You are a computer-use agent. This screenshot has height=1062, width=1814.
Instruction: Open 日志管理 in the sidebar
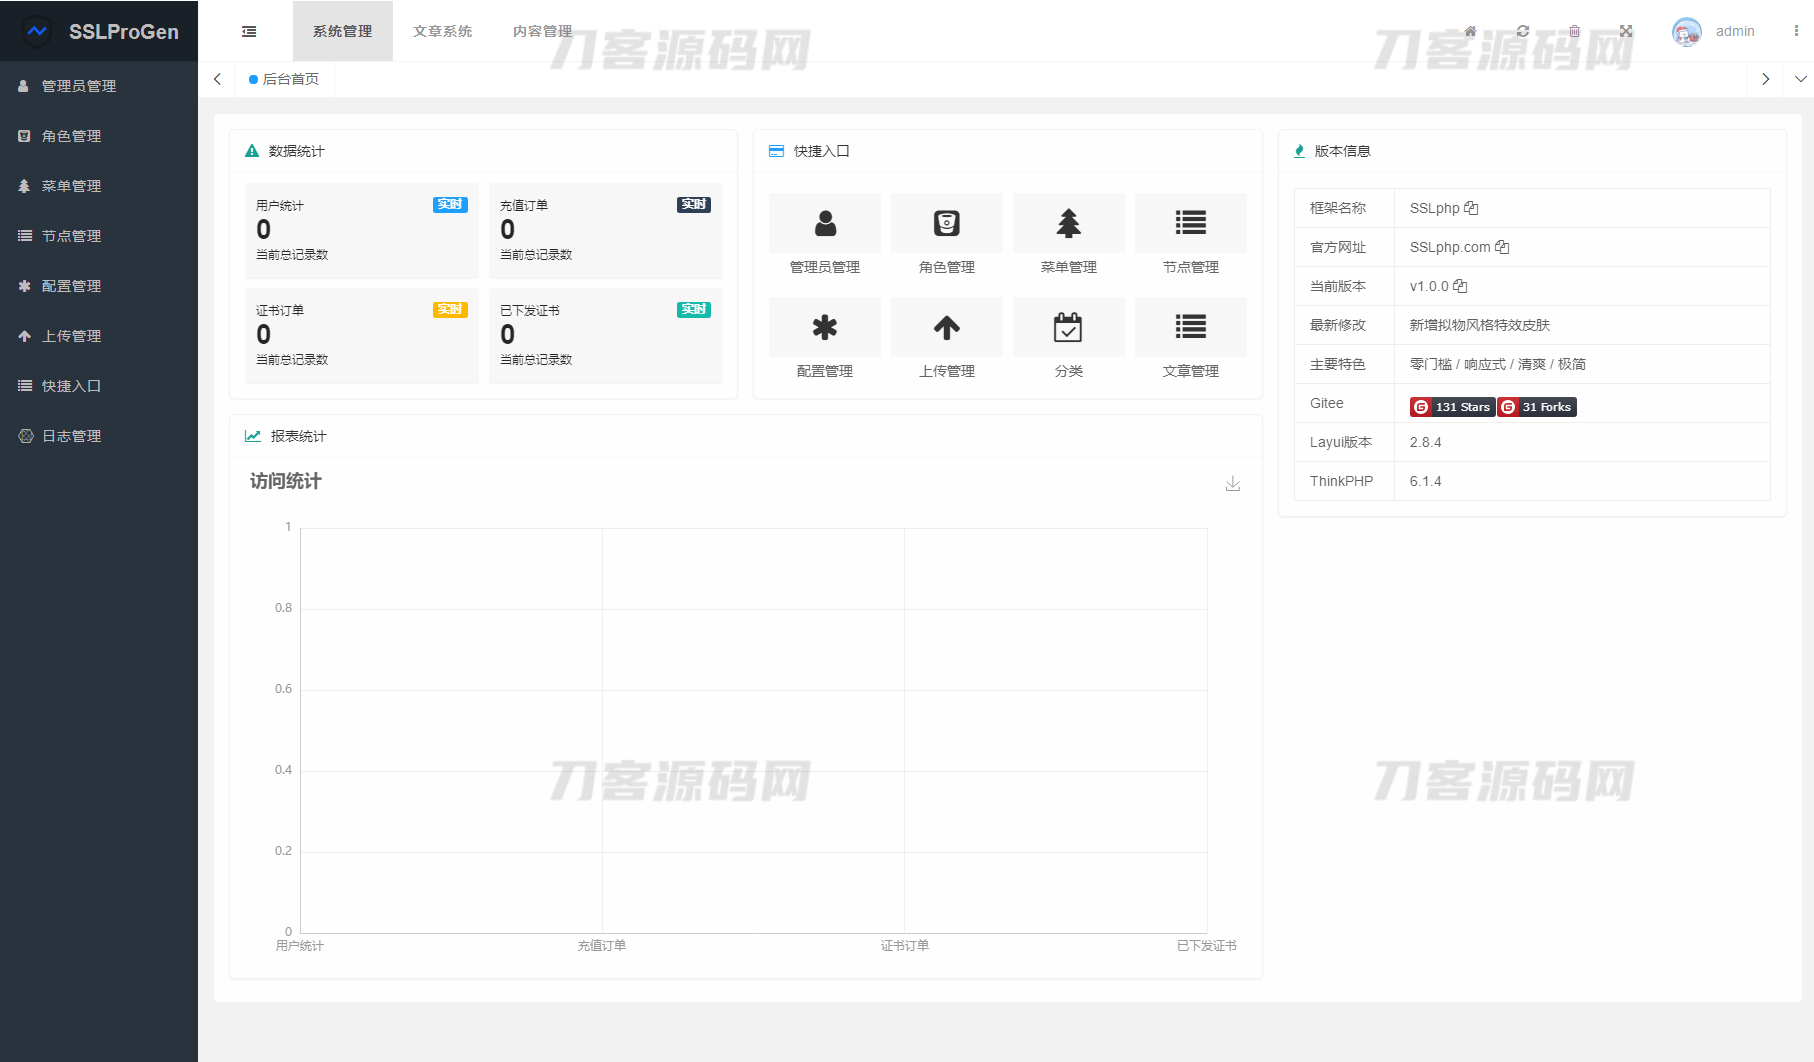pos(71,436)
